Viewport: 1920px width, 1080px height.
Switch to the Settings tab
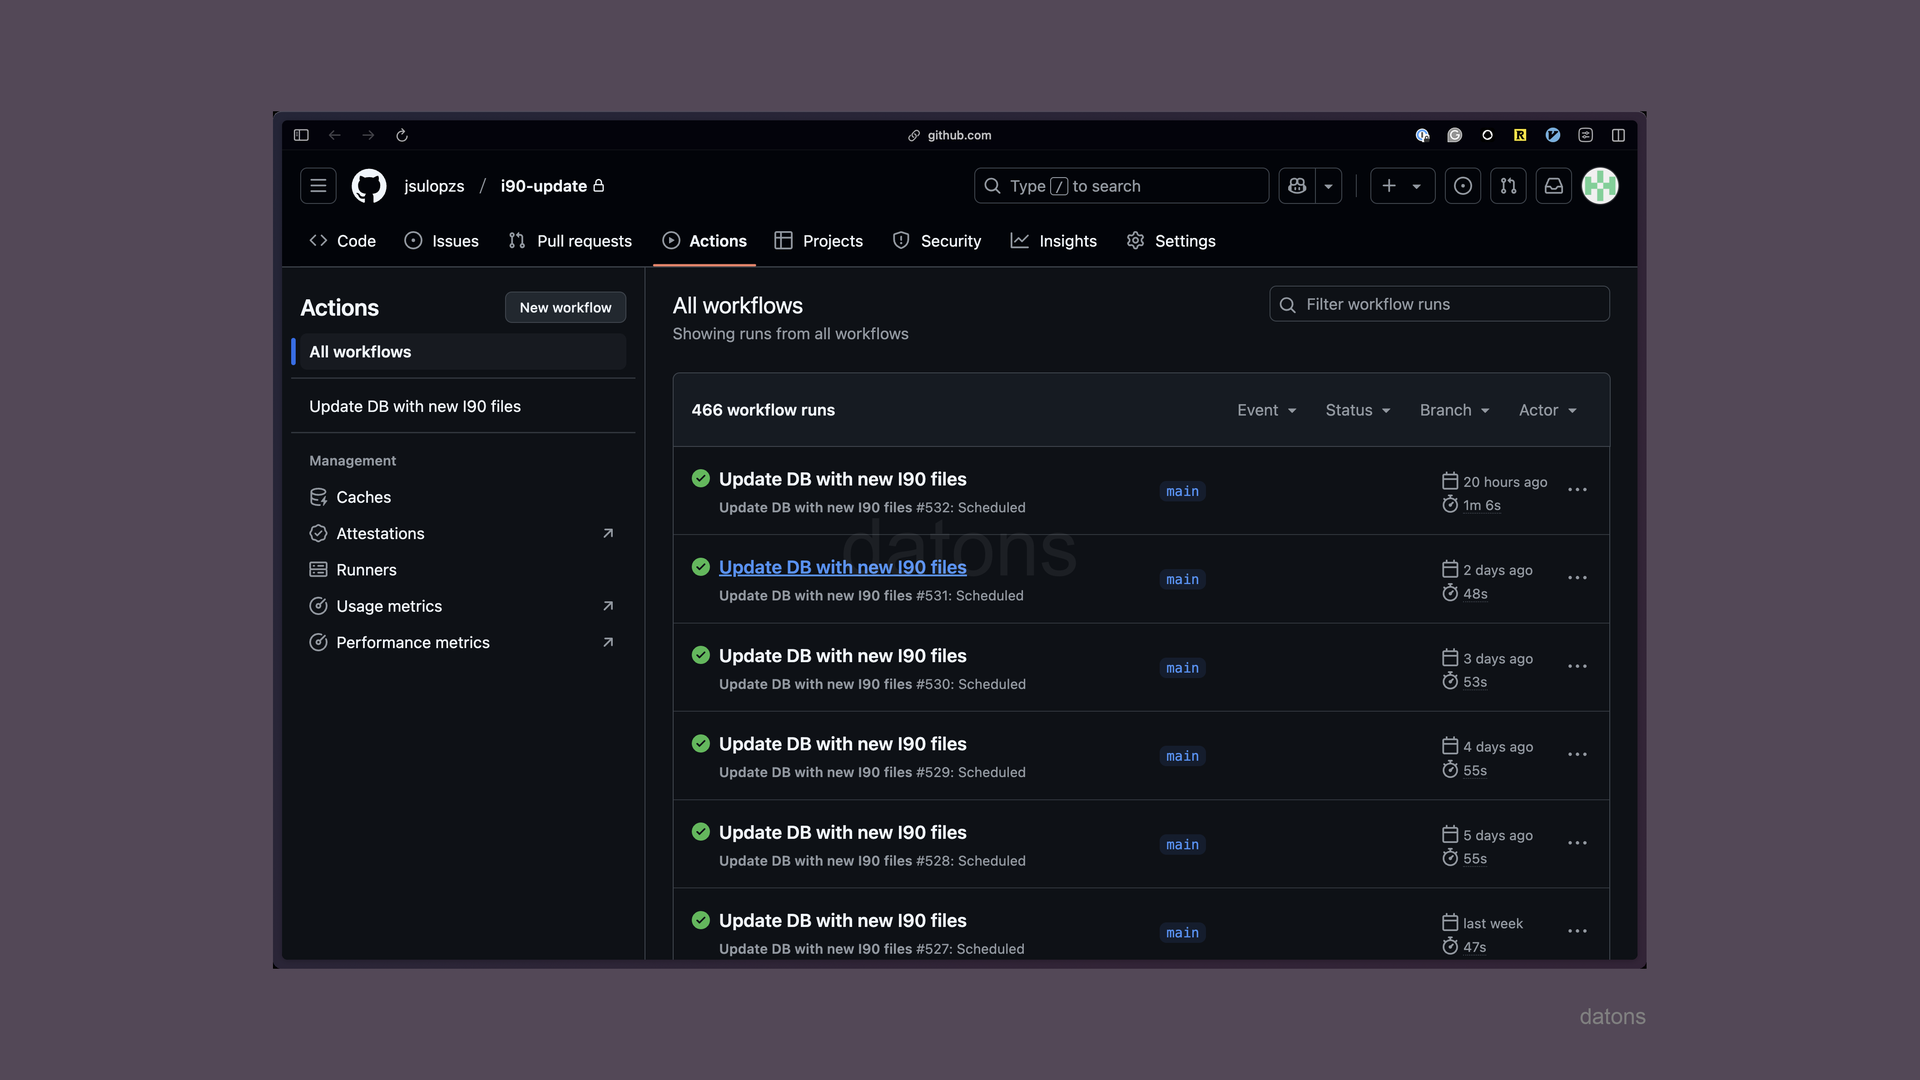[1171, 241]
